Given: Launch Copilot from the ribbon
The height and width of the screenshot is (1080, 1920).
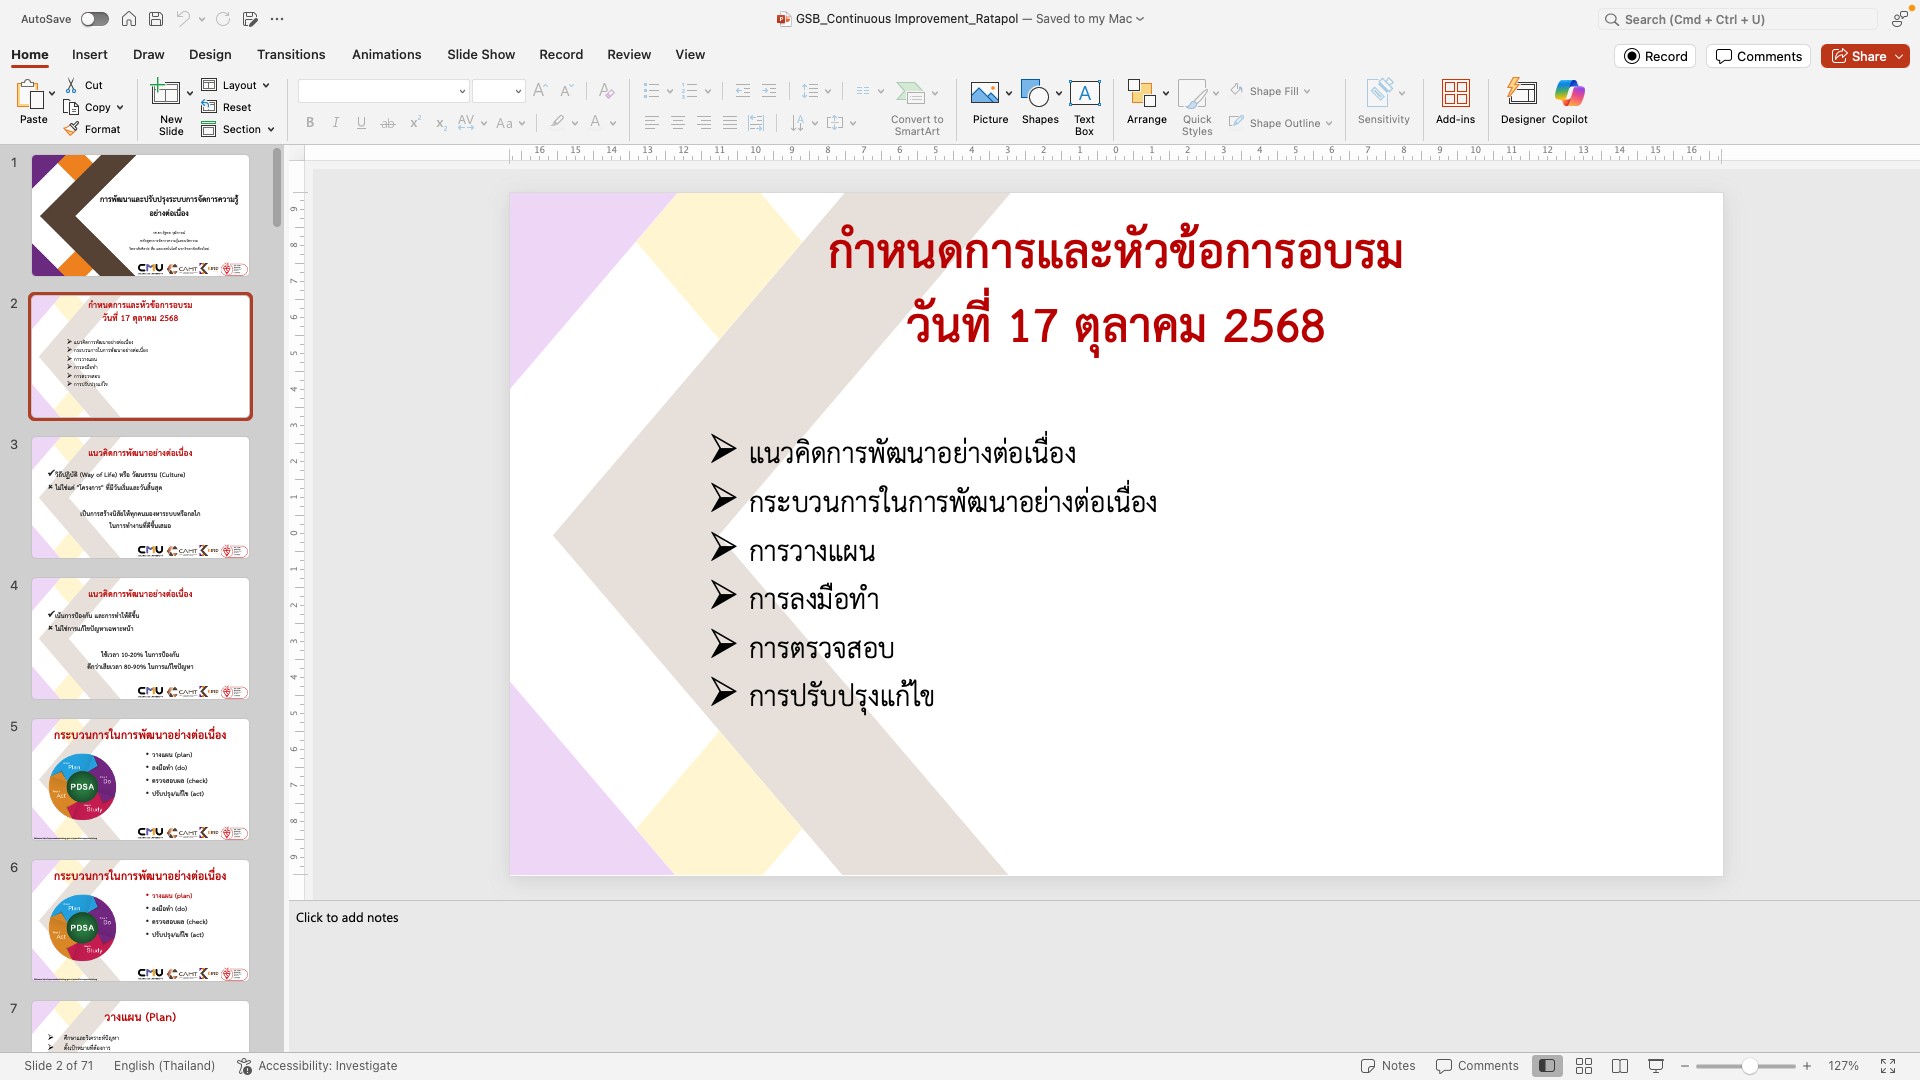Looking at the screenshot, I should (x=1569, y=102).
